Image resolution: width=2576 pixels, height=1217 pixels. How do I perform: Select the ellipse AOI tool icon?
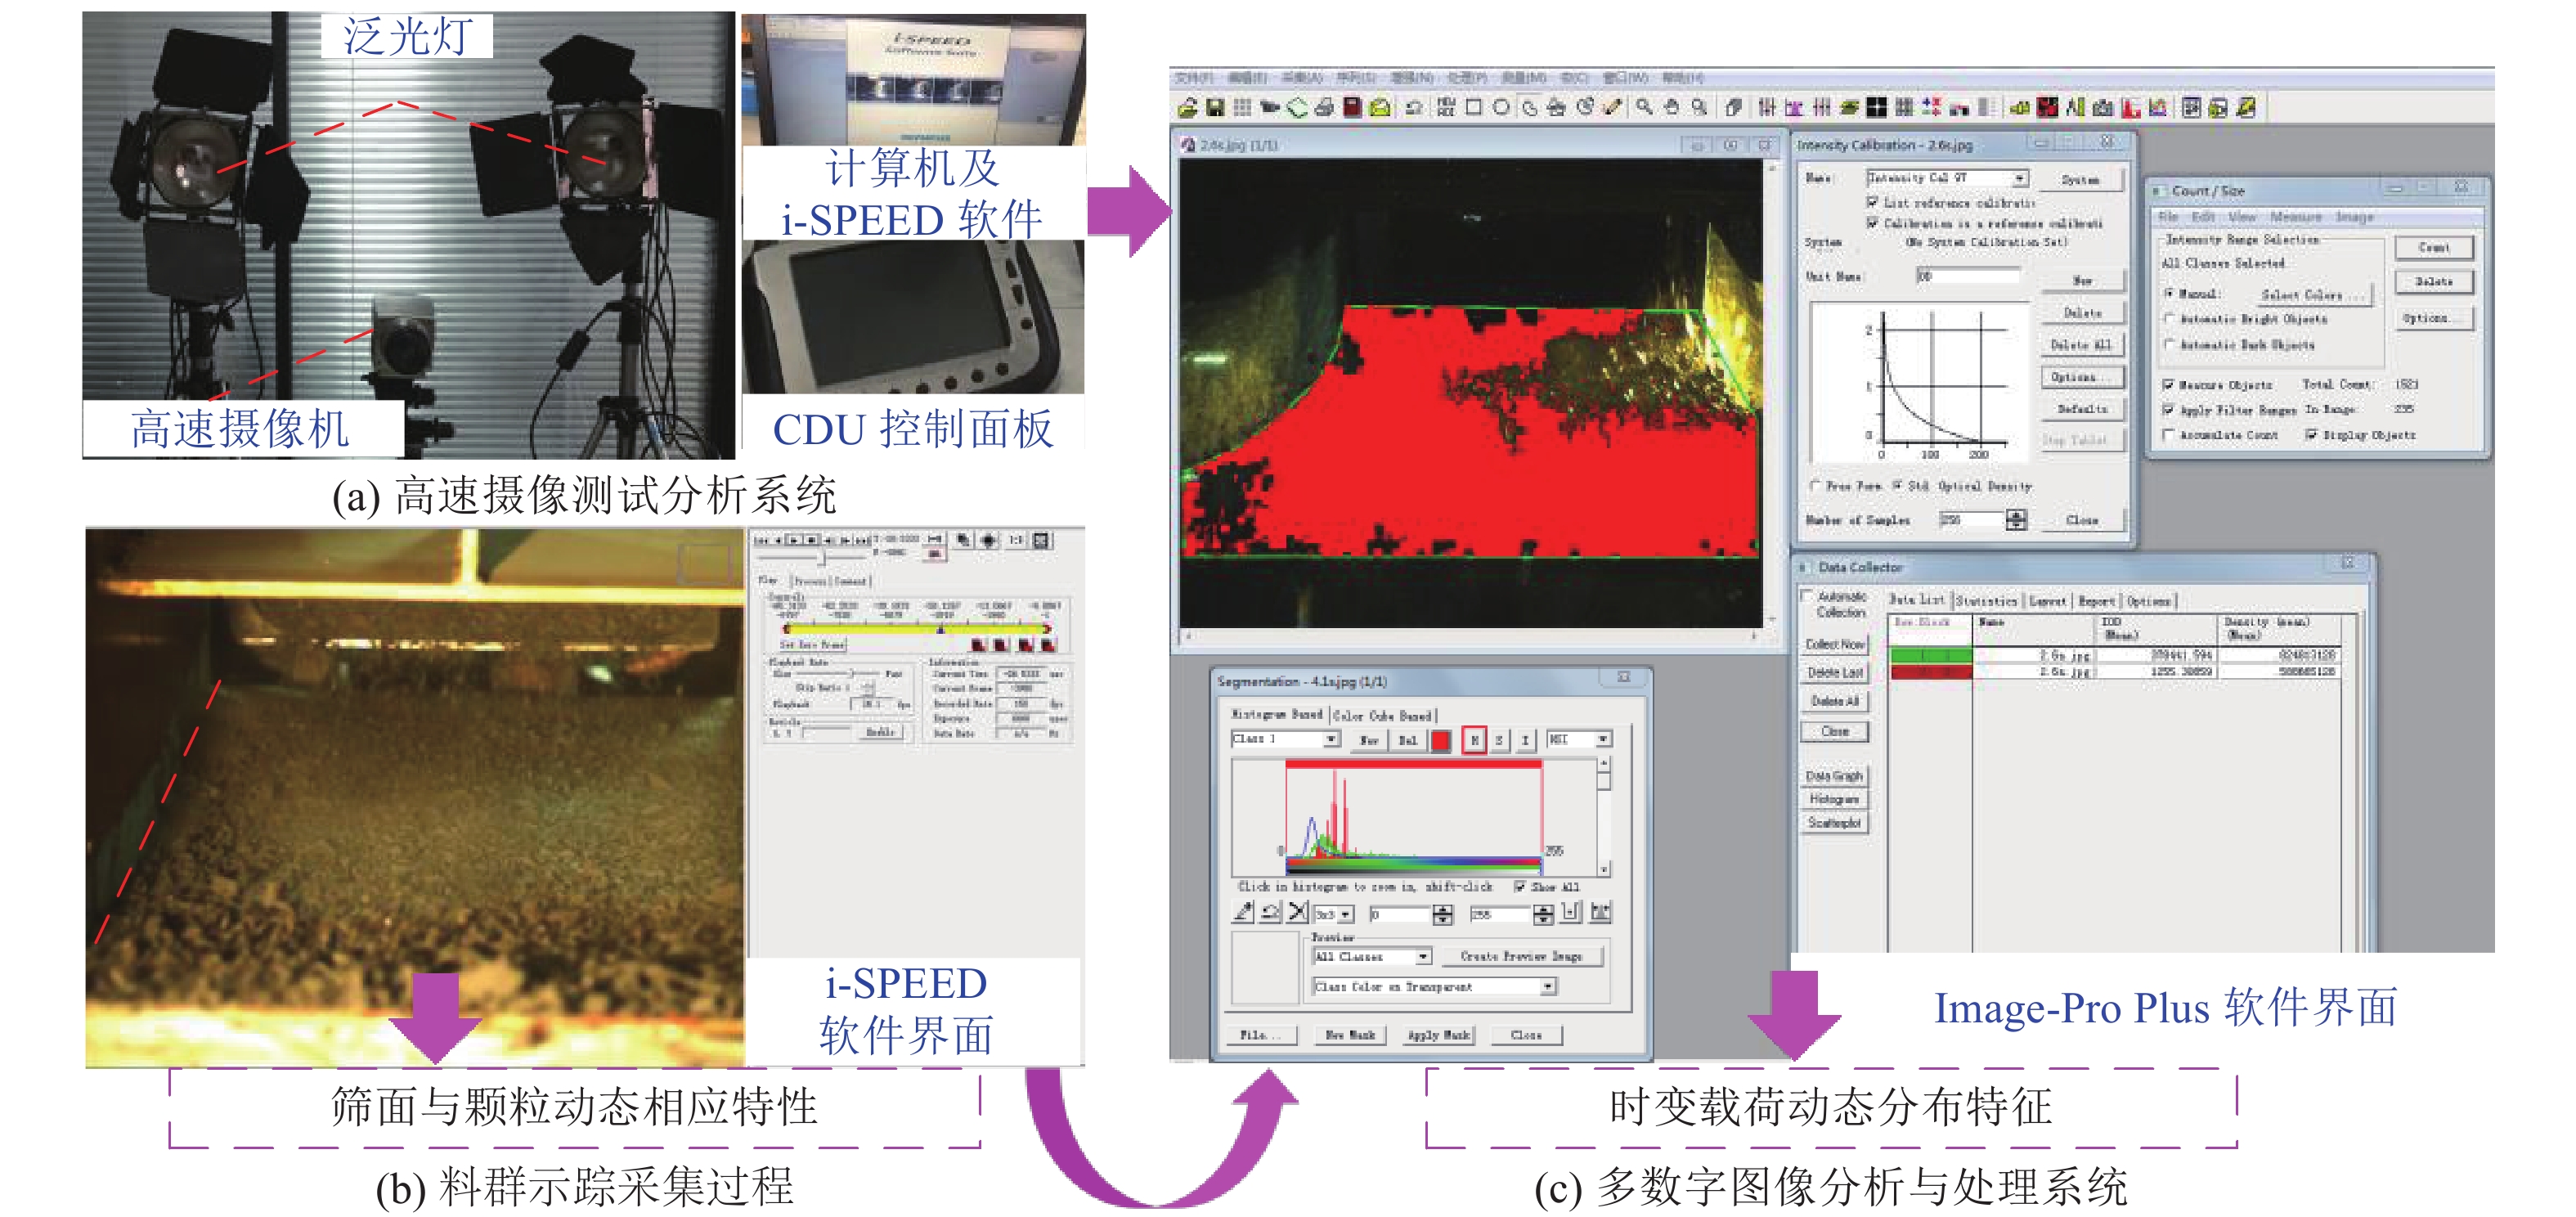coord(1501,108)
